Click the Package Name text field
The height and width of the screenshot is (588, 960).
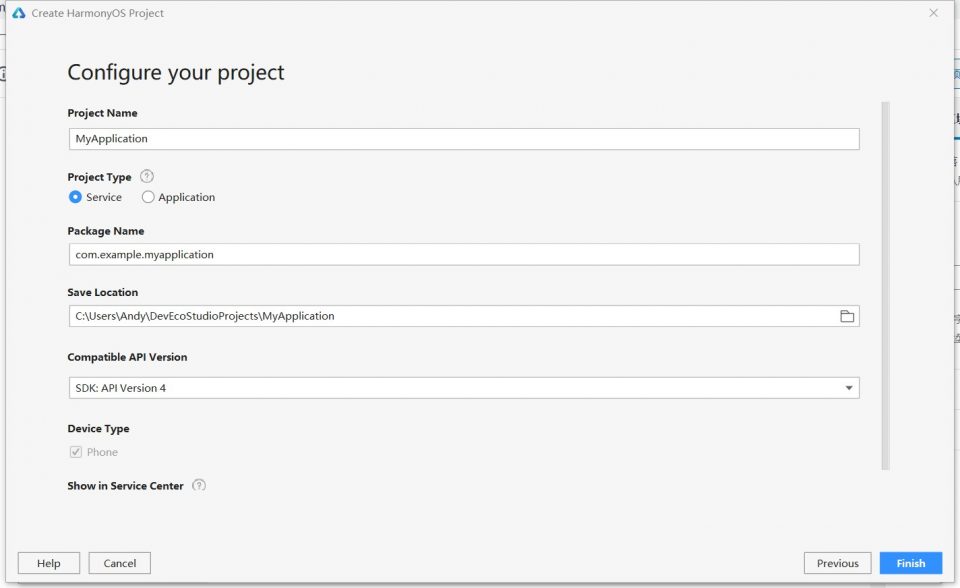click(464, 255)
